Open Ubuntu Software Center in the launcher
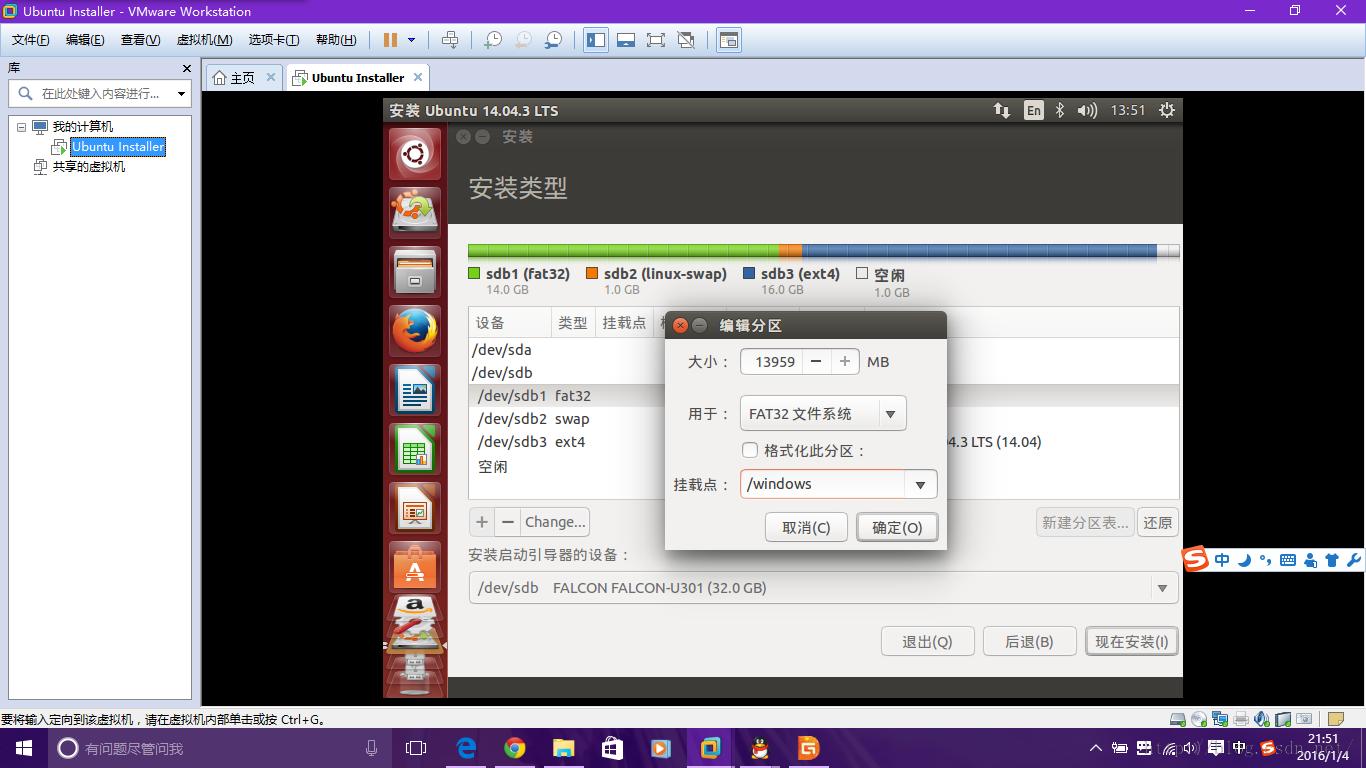This screenshot has height=768, width=1366. [x=414, y=567]
